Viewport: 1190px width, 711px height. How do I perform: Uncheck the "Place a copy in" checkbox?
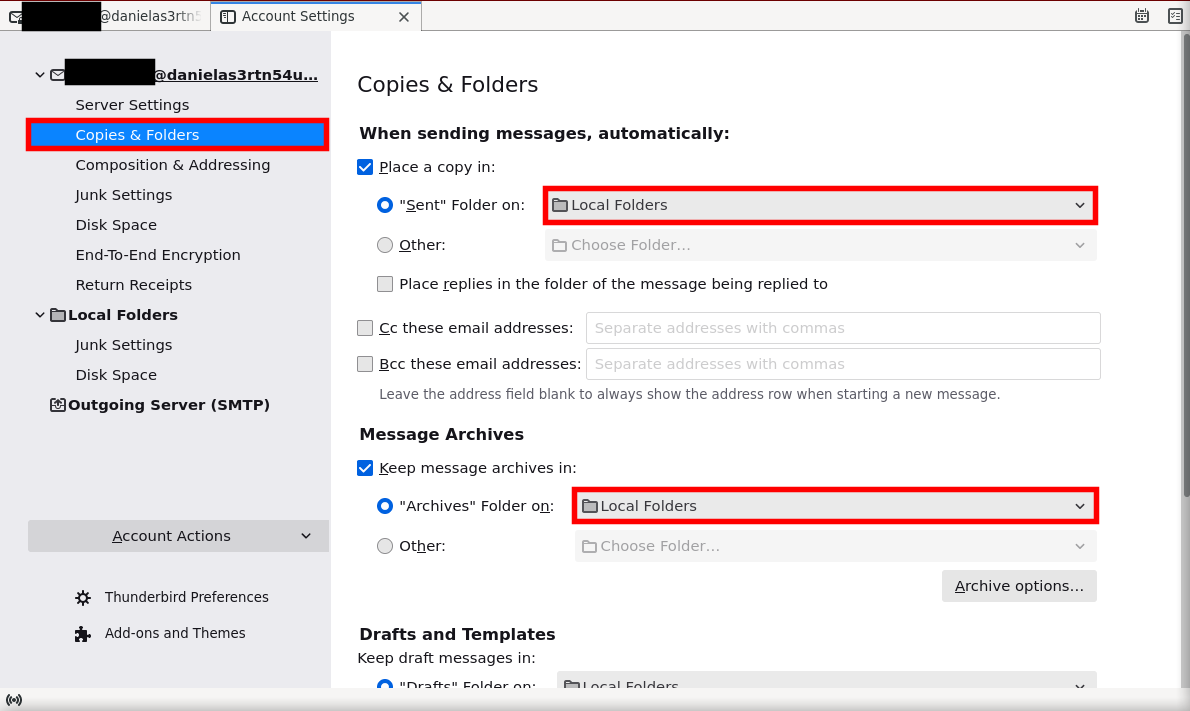[x=365, y=167]
